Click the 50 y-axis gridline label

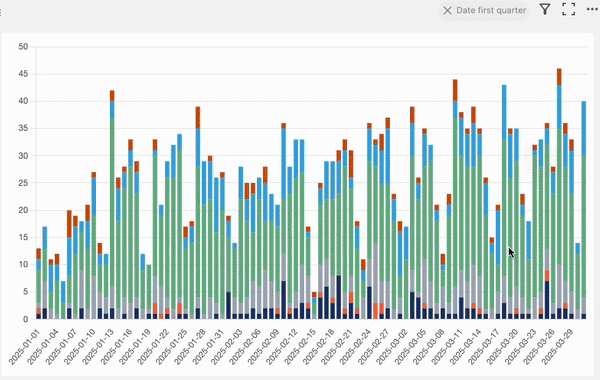[x=23, y=47]
